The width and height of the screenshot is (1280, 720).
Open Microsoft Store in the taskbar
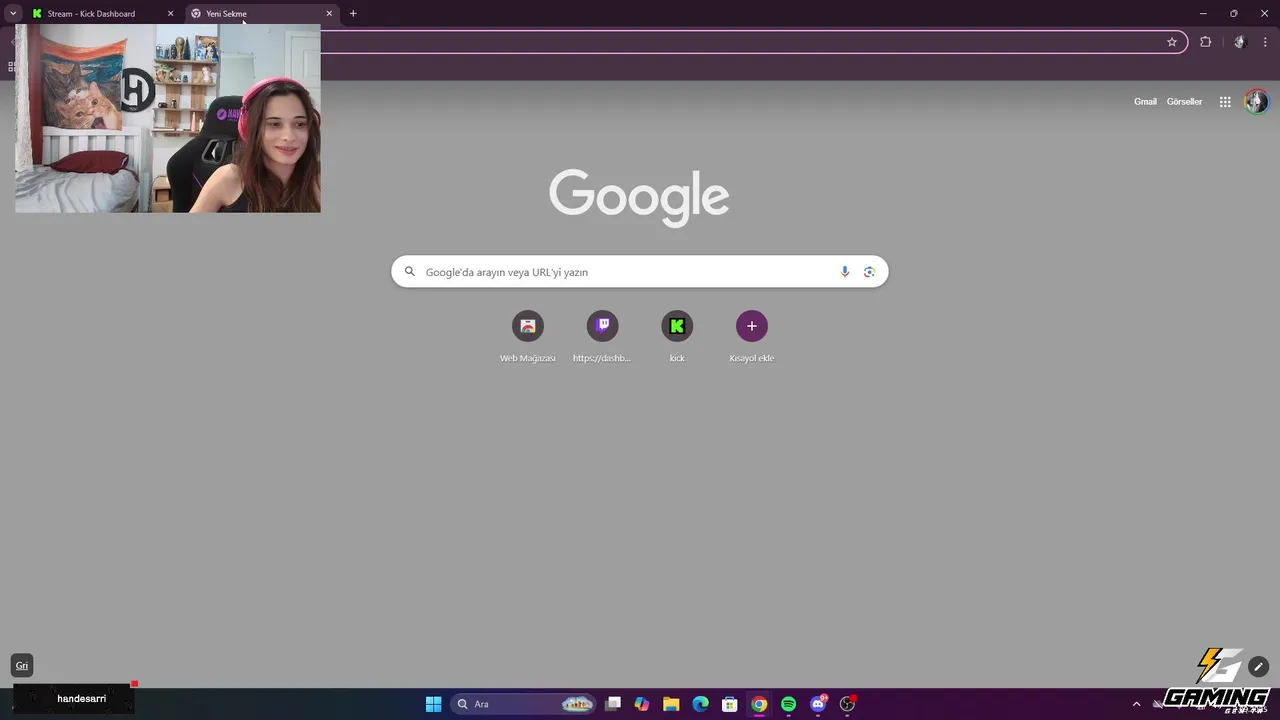(730, 704)
